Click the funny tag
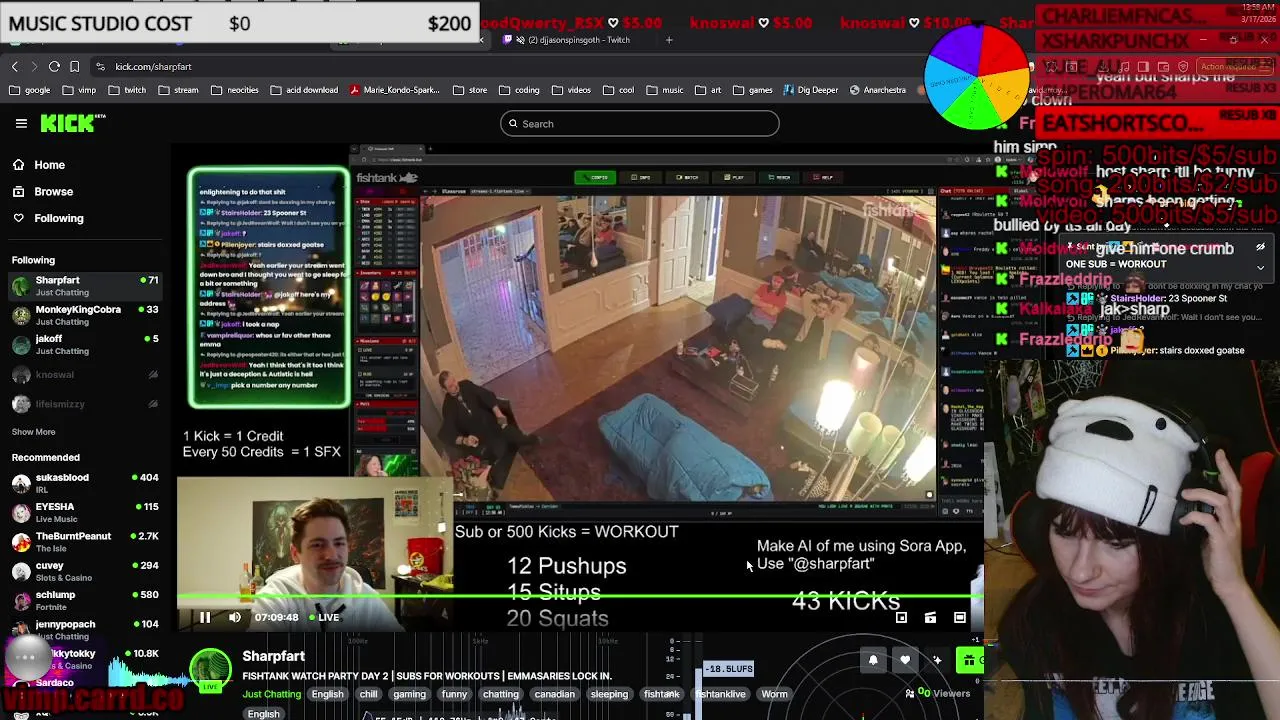The image size is (1280, 720). click(454, 694)
